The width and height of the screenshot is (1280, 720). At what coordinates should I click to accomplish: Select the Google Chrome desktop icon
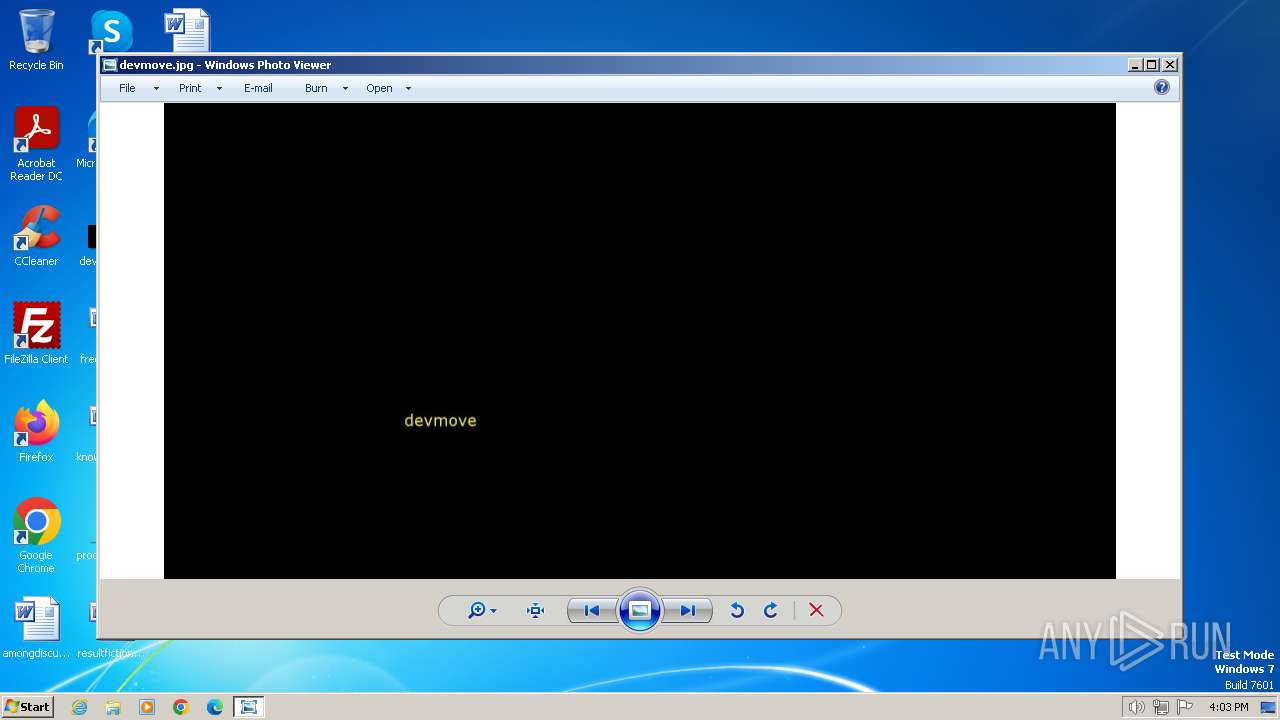click(36, 536)
